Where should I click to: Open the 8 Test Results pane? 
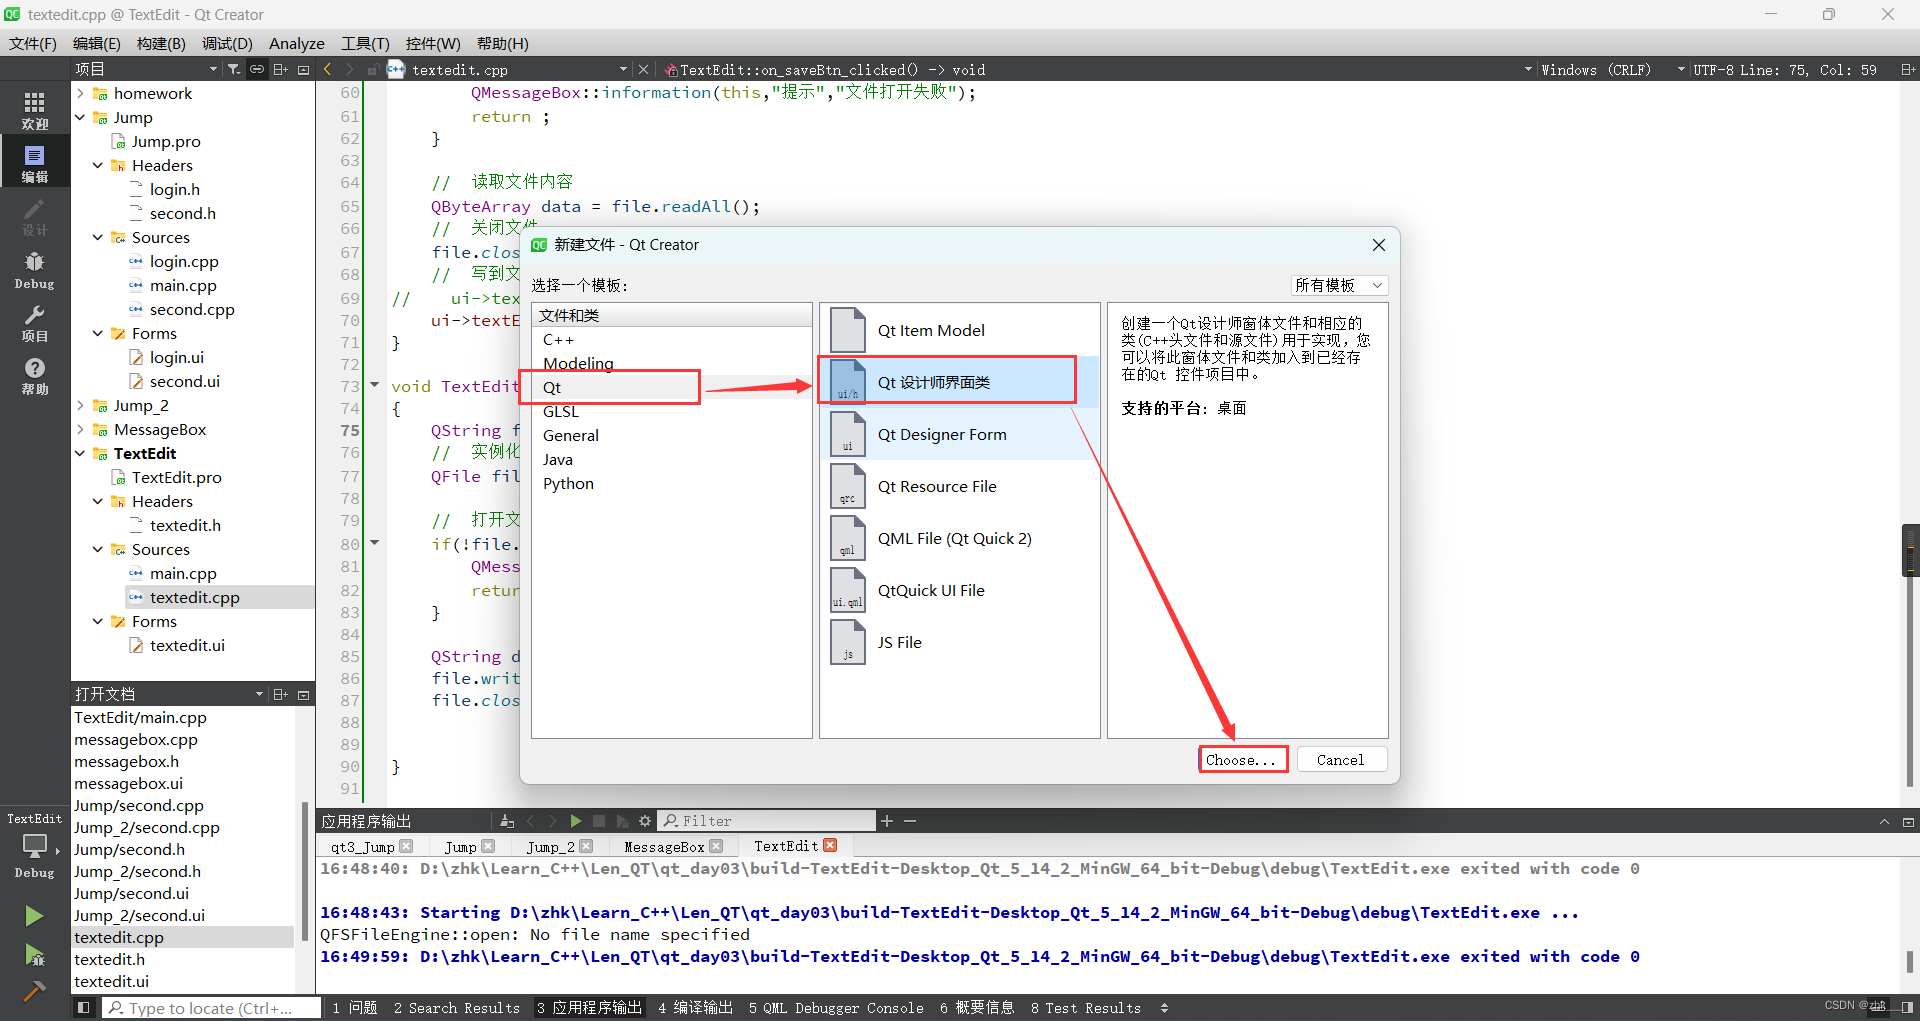pos(1086,1008)
